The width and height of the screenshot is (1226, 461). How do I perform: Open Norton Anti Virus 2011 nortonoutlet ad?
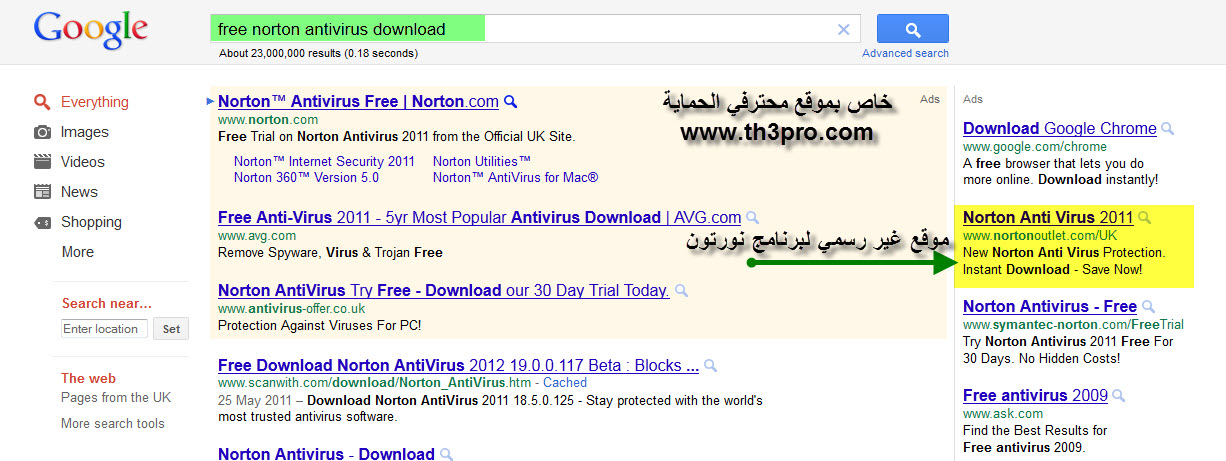tap(1048, 217)
